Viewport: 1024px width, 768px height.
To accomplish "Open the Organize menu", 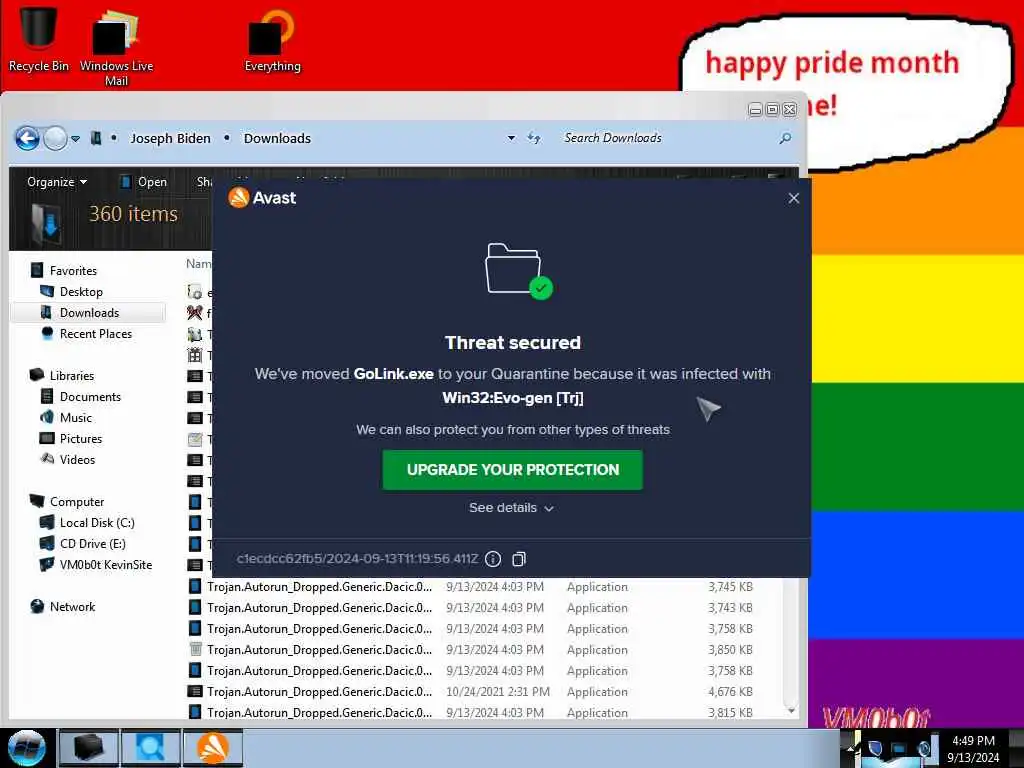I will pyautogui.click(x=57, y=182).
